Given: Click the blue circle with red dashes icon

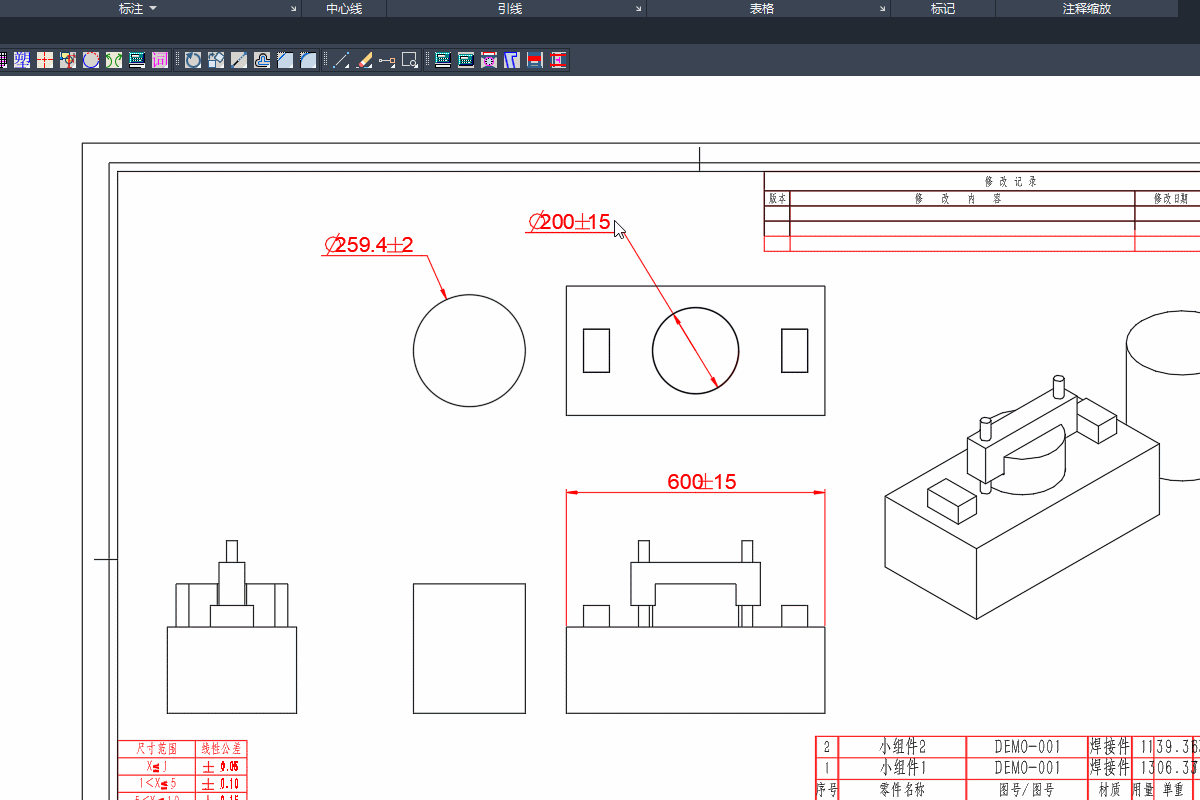Looking at the screenshot, I should 91,60.
